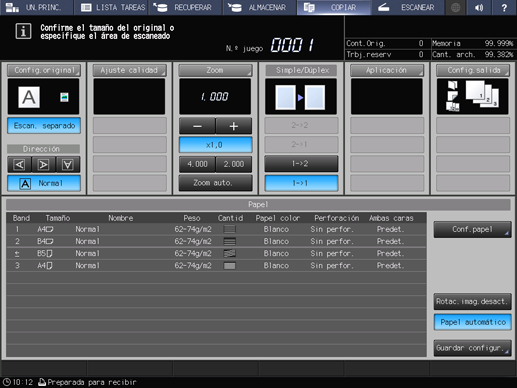This screenshot has height=388, width=517.
Task: Open the Conf.papel settings
Action: (x=472, y=229)
